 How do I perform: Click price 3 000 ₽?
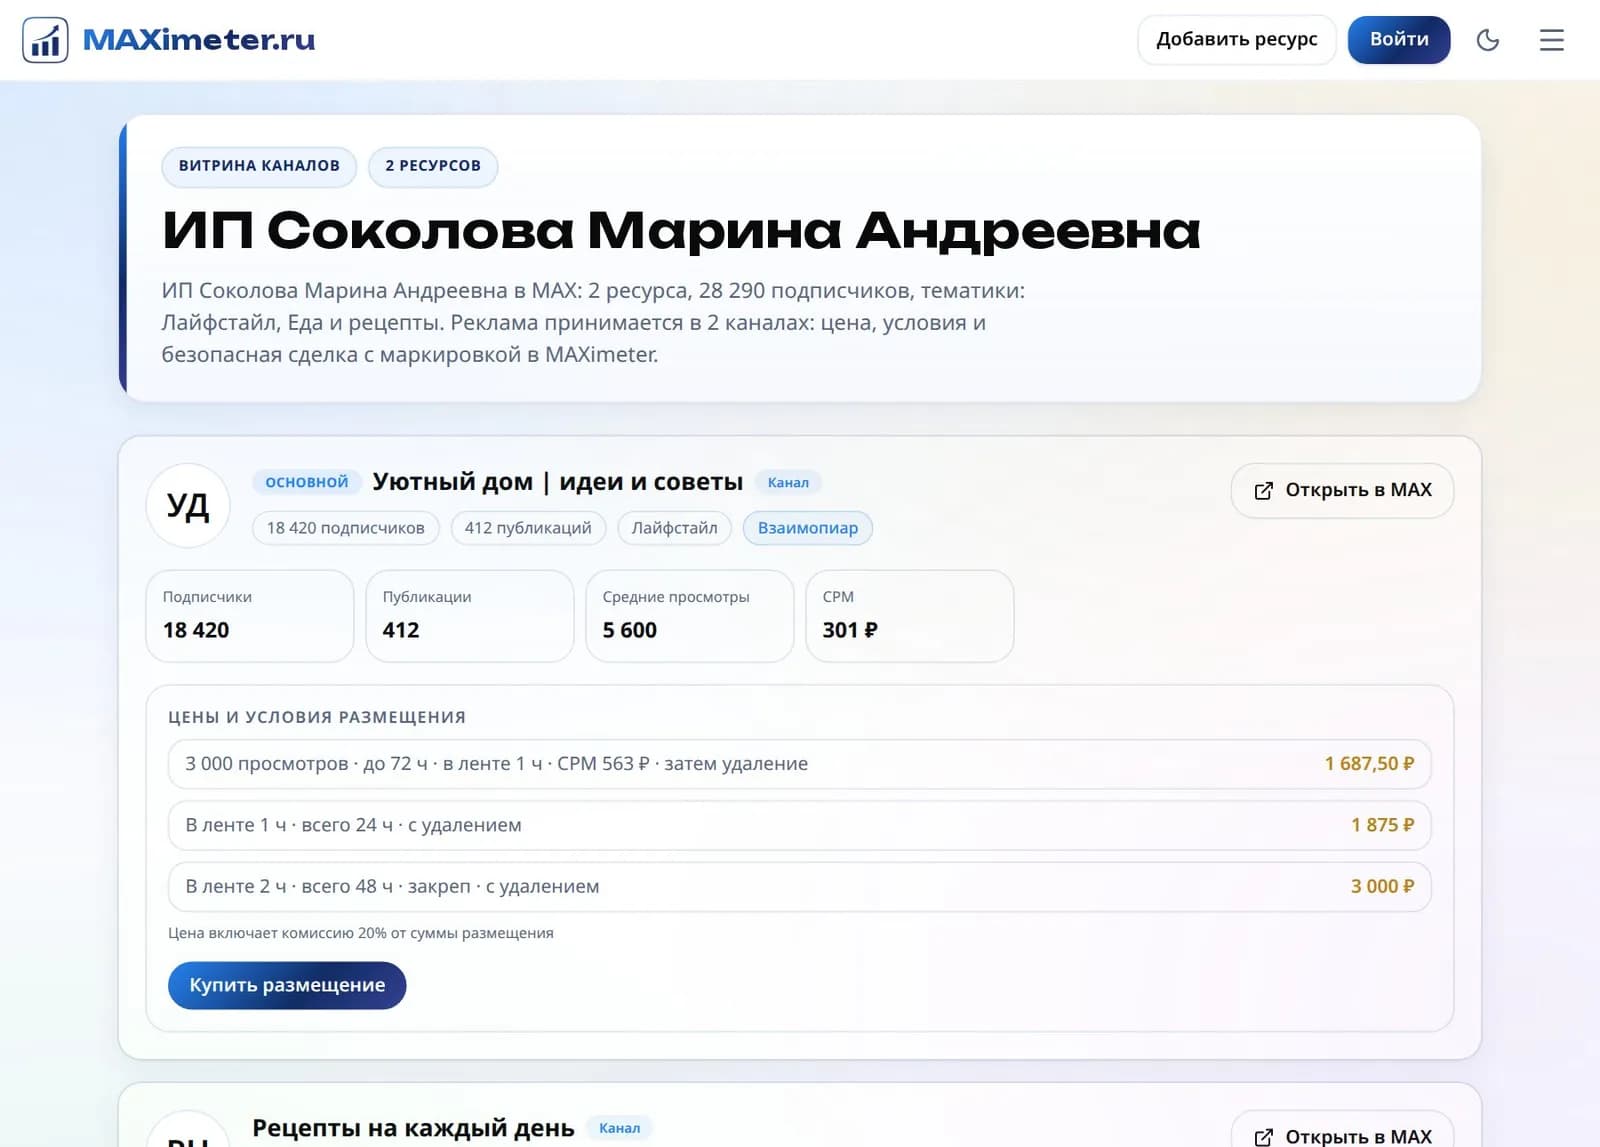1382,886
